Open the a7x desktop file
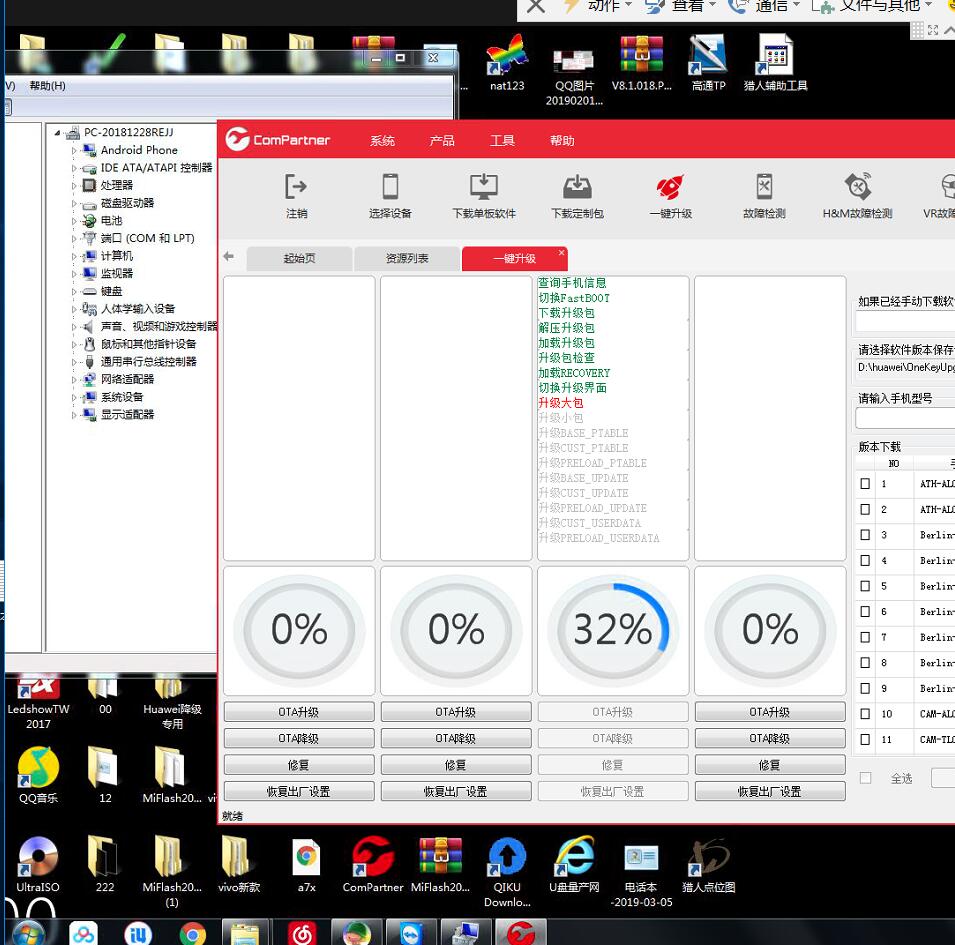 tap(306, 865)
